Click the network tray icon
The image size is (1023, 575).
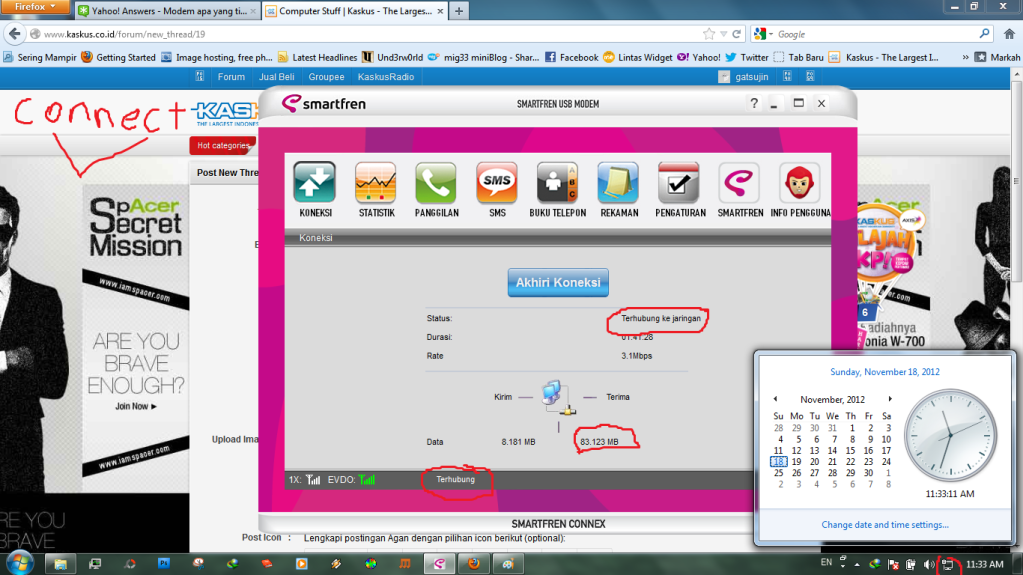[947, 565]
